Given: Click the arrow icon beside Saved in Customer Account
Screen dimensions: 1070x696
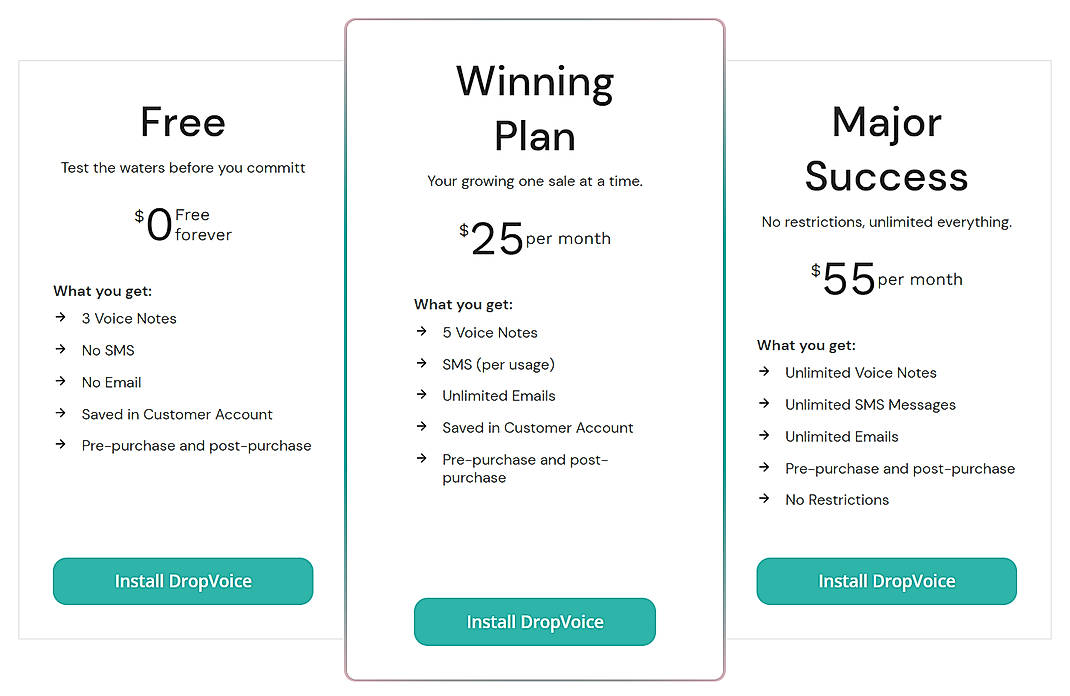Looking at the screenshot, I should [60, 414].
